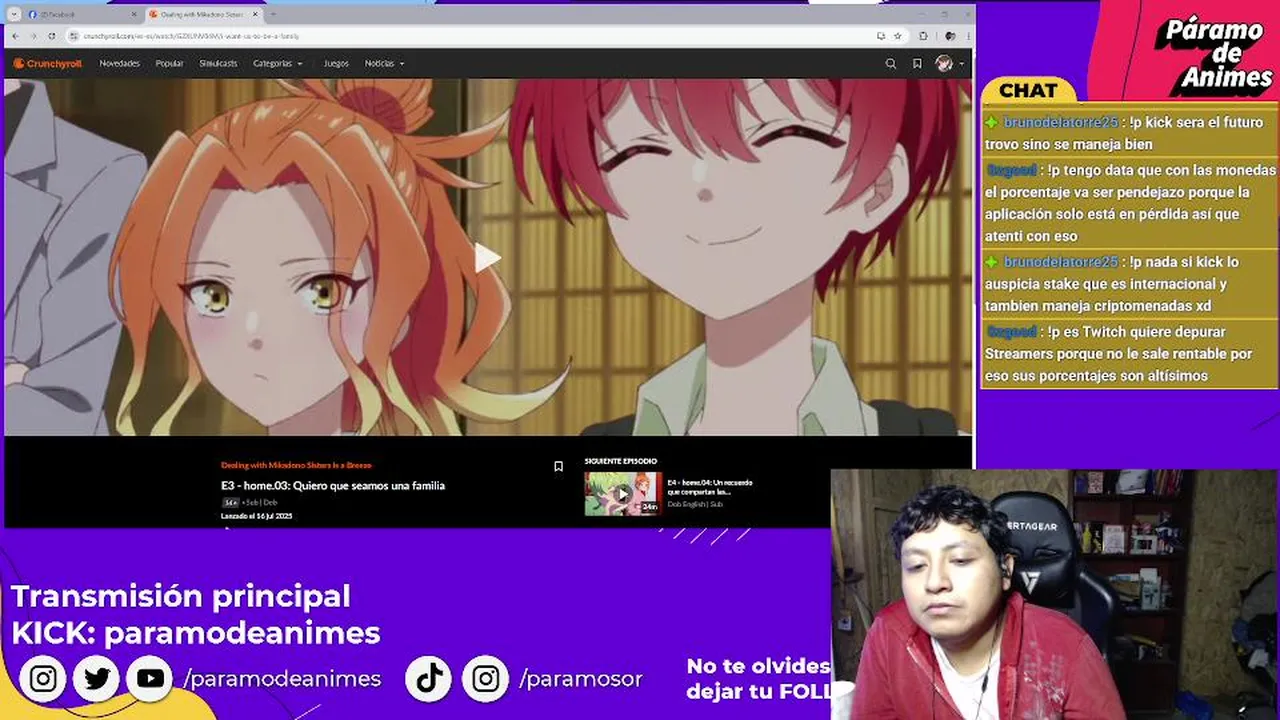Open the browser three-dot menu
The image size is (1280, 720).
[967, 35]
